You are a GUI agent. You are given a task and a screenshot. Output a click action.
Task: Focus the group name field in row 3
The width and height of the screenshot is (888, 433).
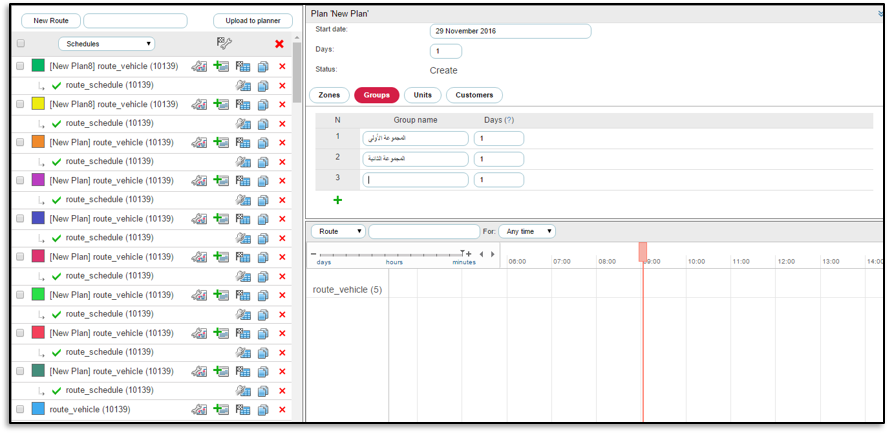(x=415, y=180)
